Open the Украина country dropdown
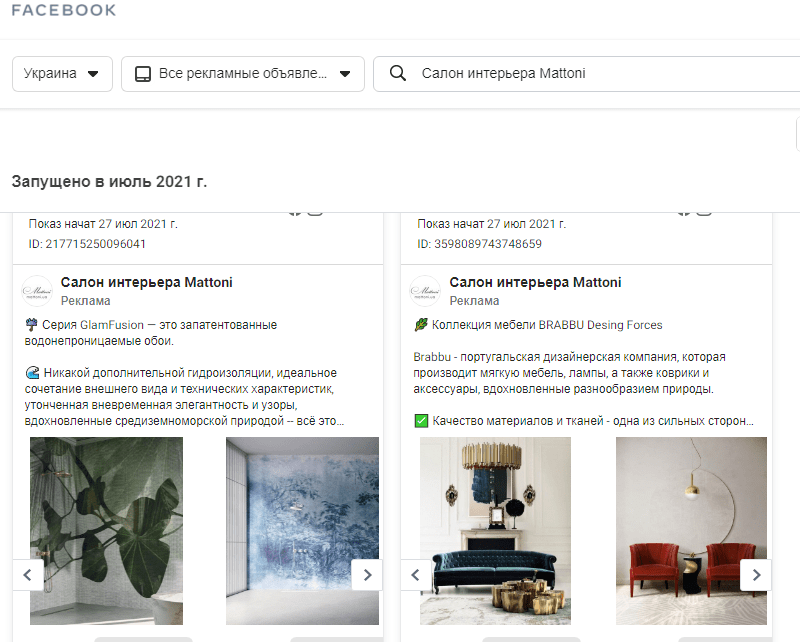Image resolution: width=800 pixels, height=642 pixels. coord(62,74)
